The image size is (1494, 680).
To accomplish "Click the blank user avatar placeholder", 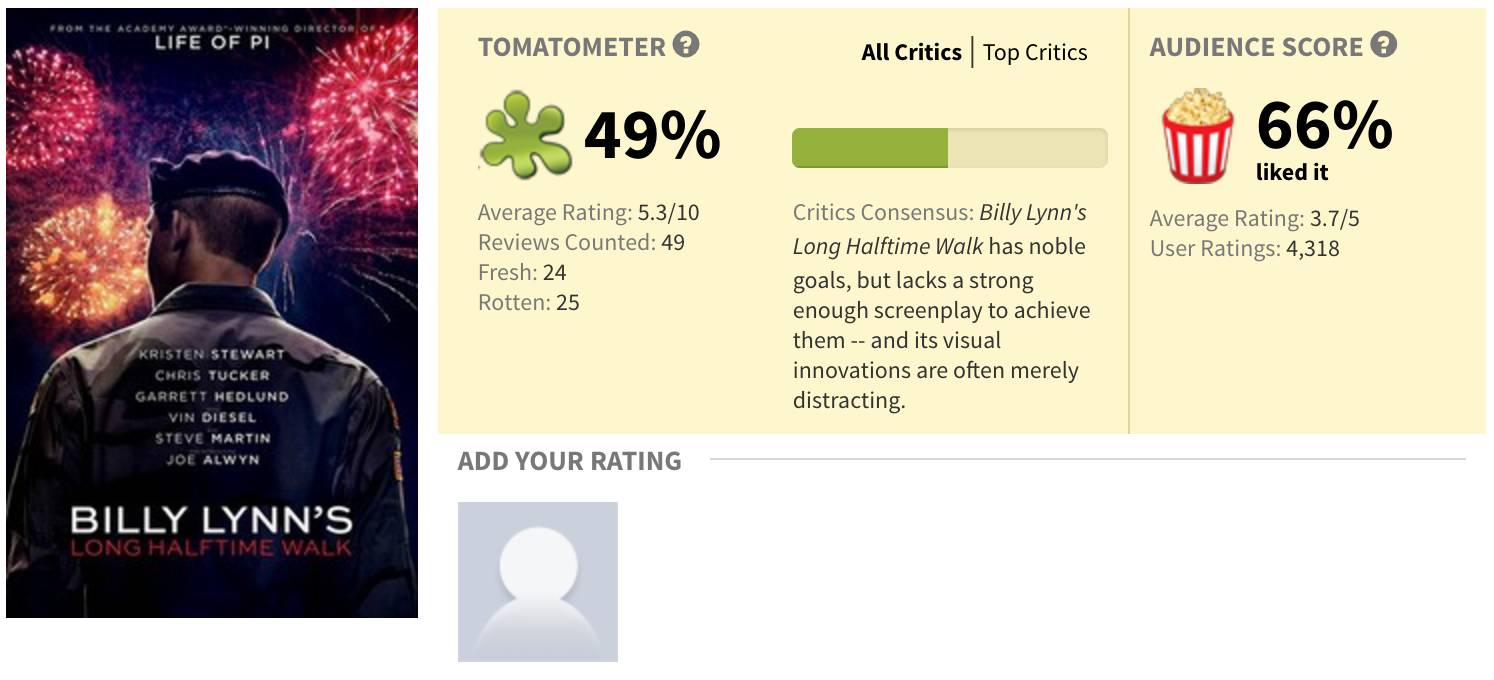I will click(x=538, y=581).
